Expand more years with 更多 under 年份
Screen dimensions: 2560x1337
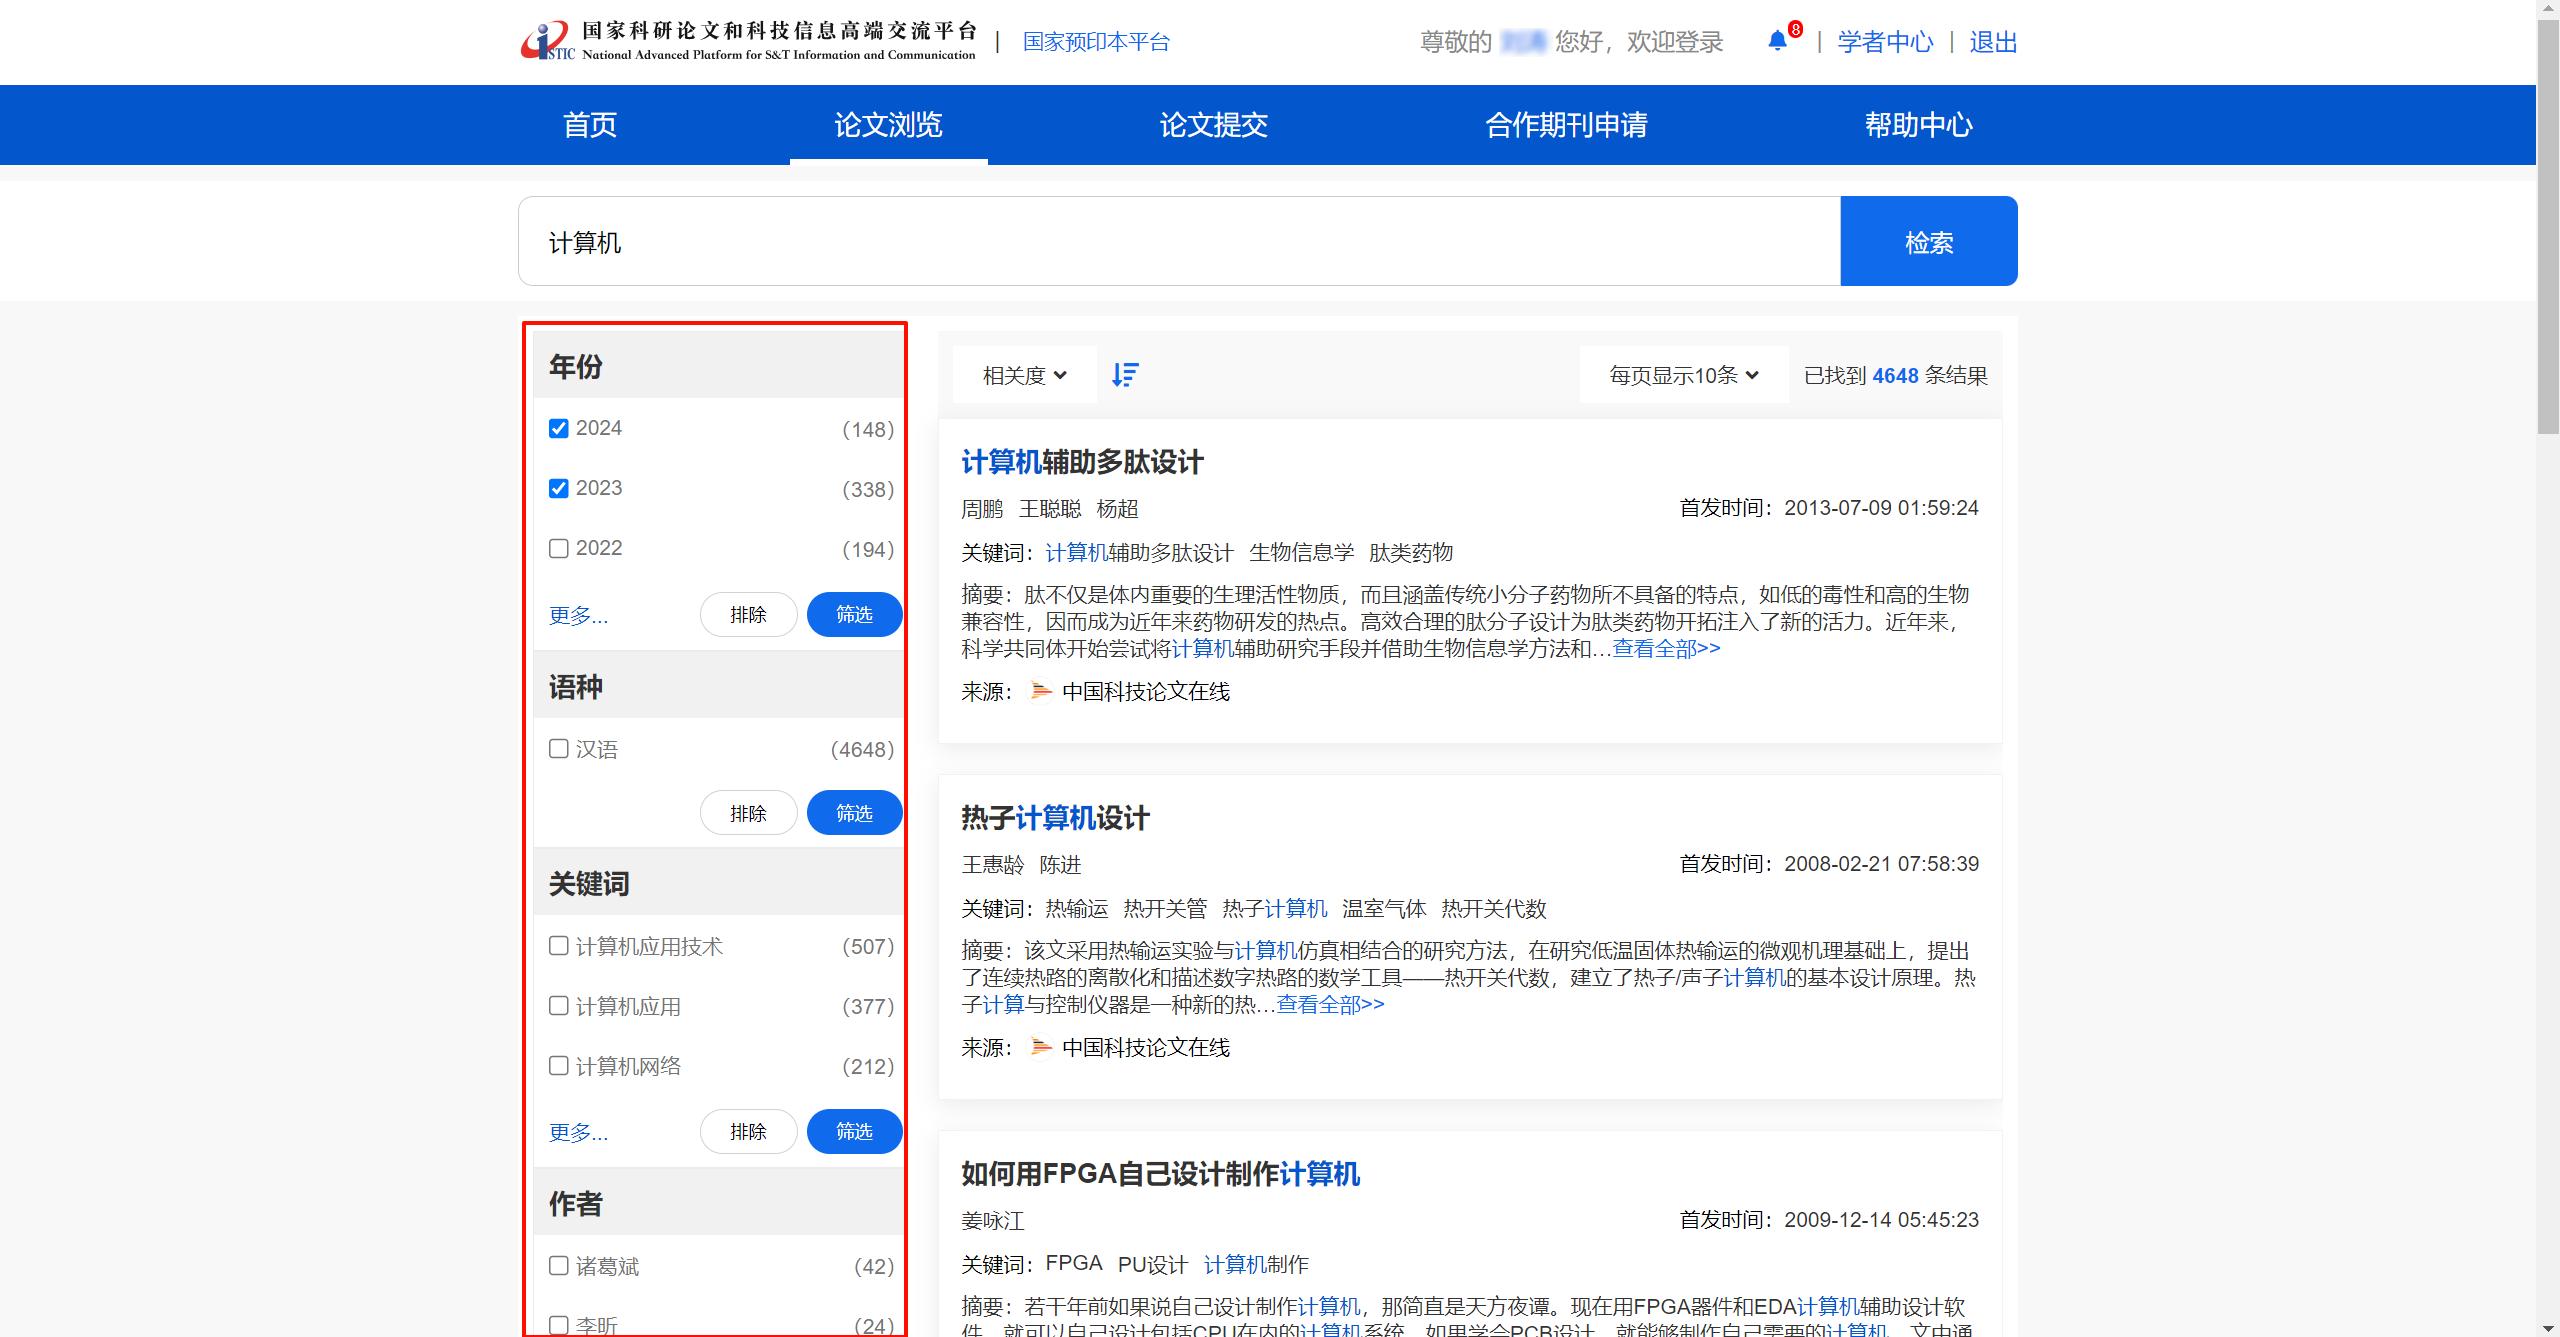(x=578, y=615)
